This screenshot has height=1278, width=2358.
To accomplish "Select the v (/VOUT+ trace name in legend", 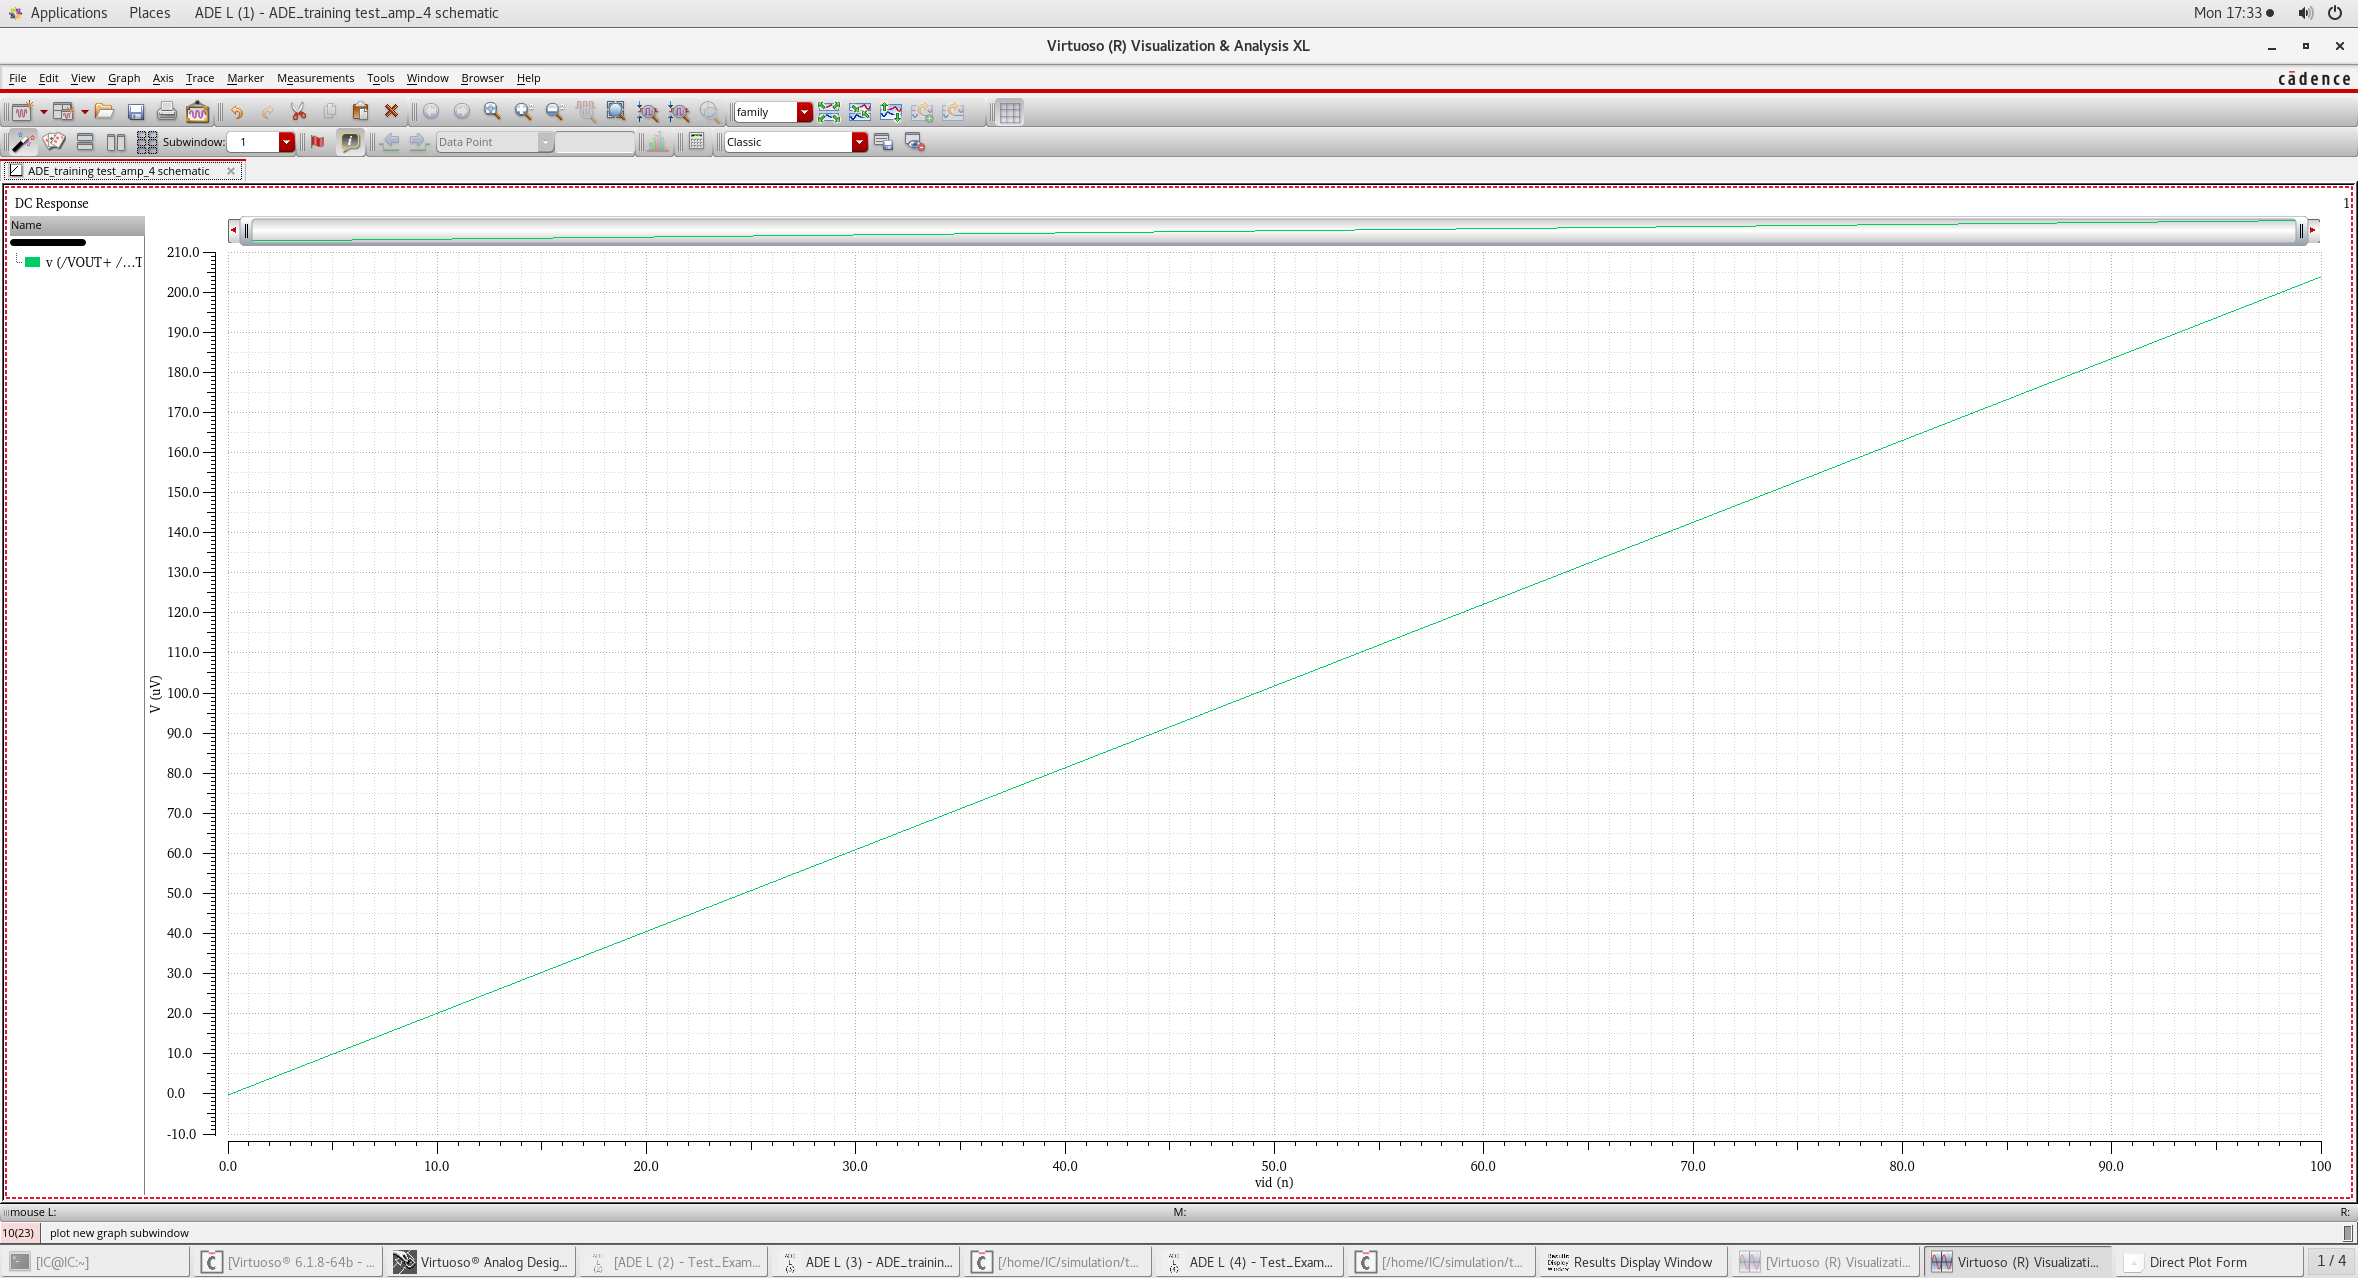I will click(94, 262).
